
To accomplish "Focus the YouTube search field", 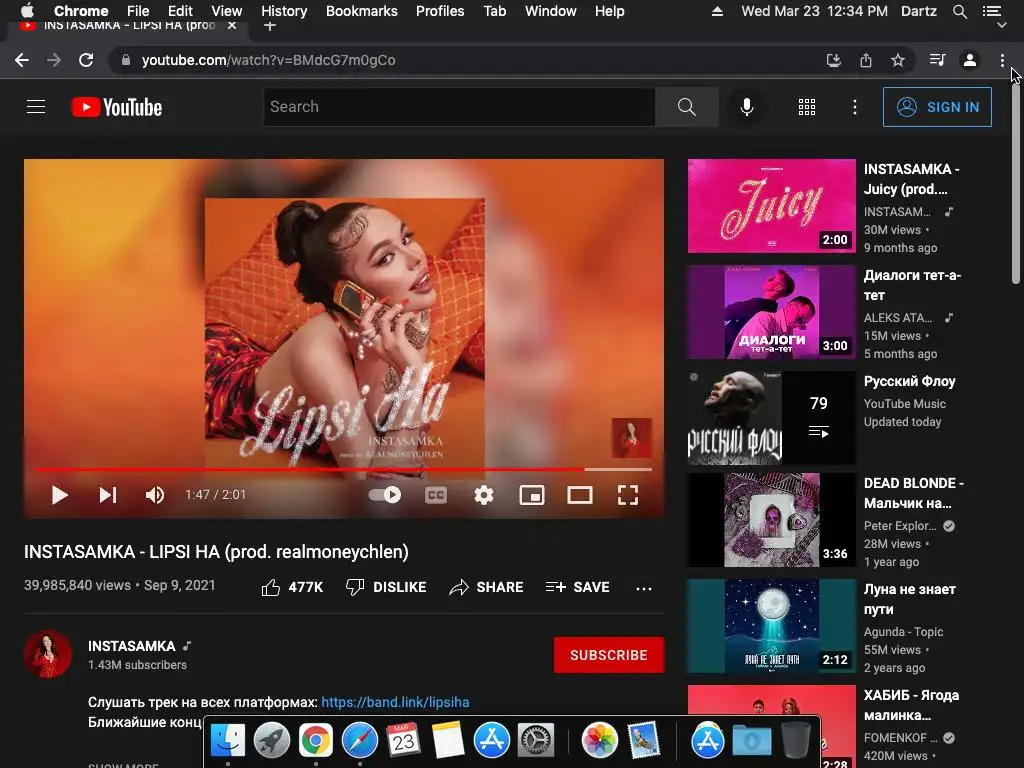I will pos(459,106).
